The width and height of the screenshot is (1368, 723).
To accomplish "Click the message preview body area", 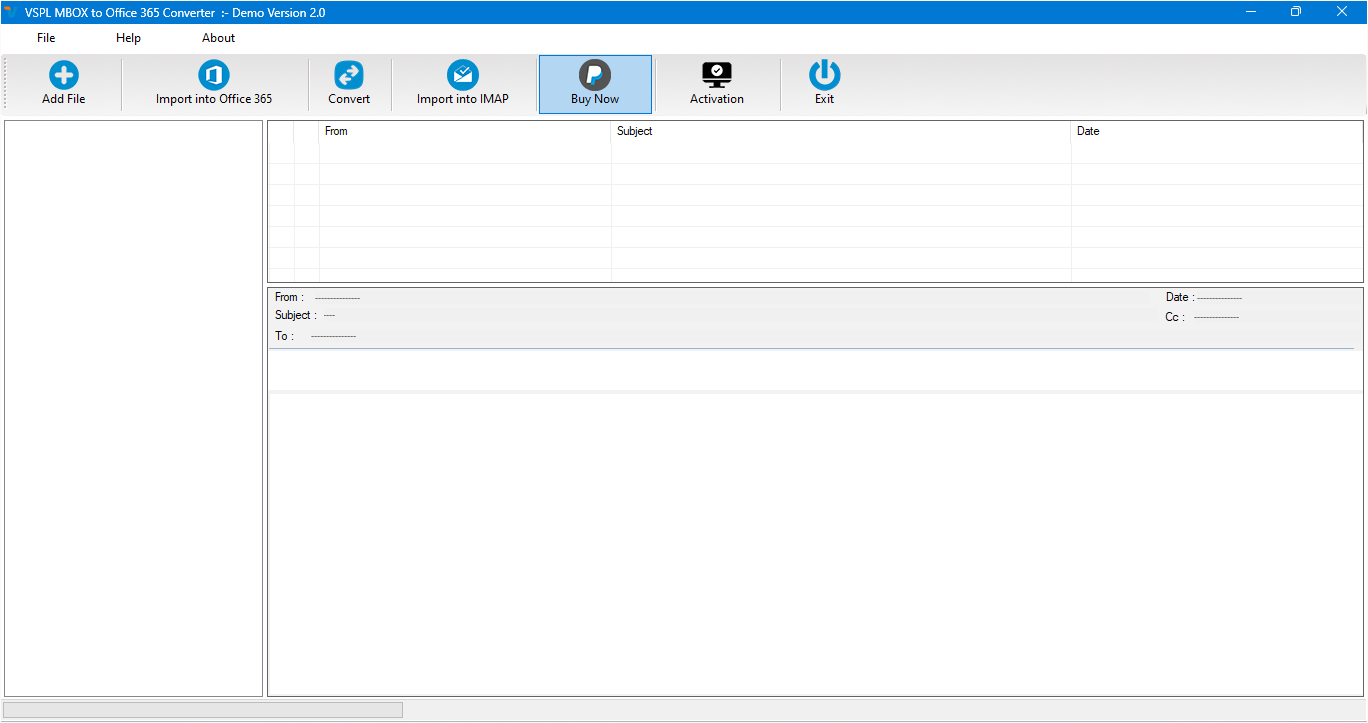I will 815,545.
